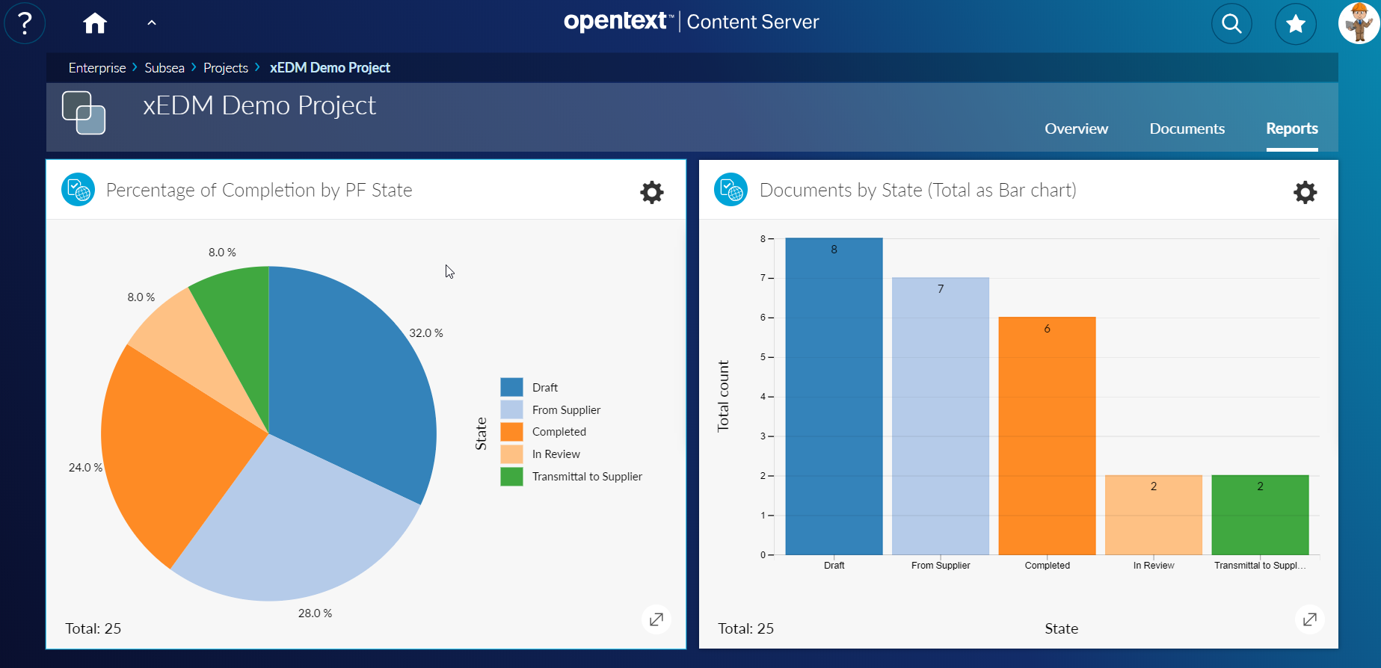Viewport: 1381px width, 668px height.
Task: Select the Reports tab
Action: (1292, 128)
